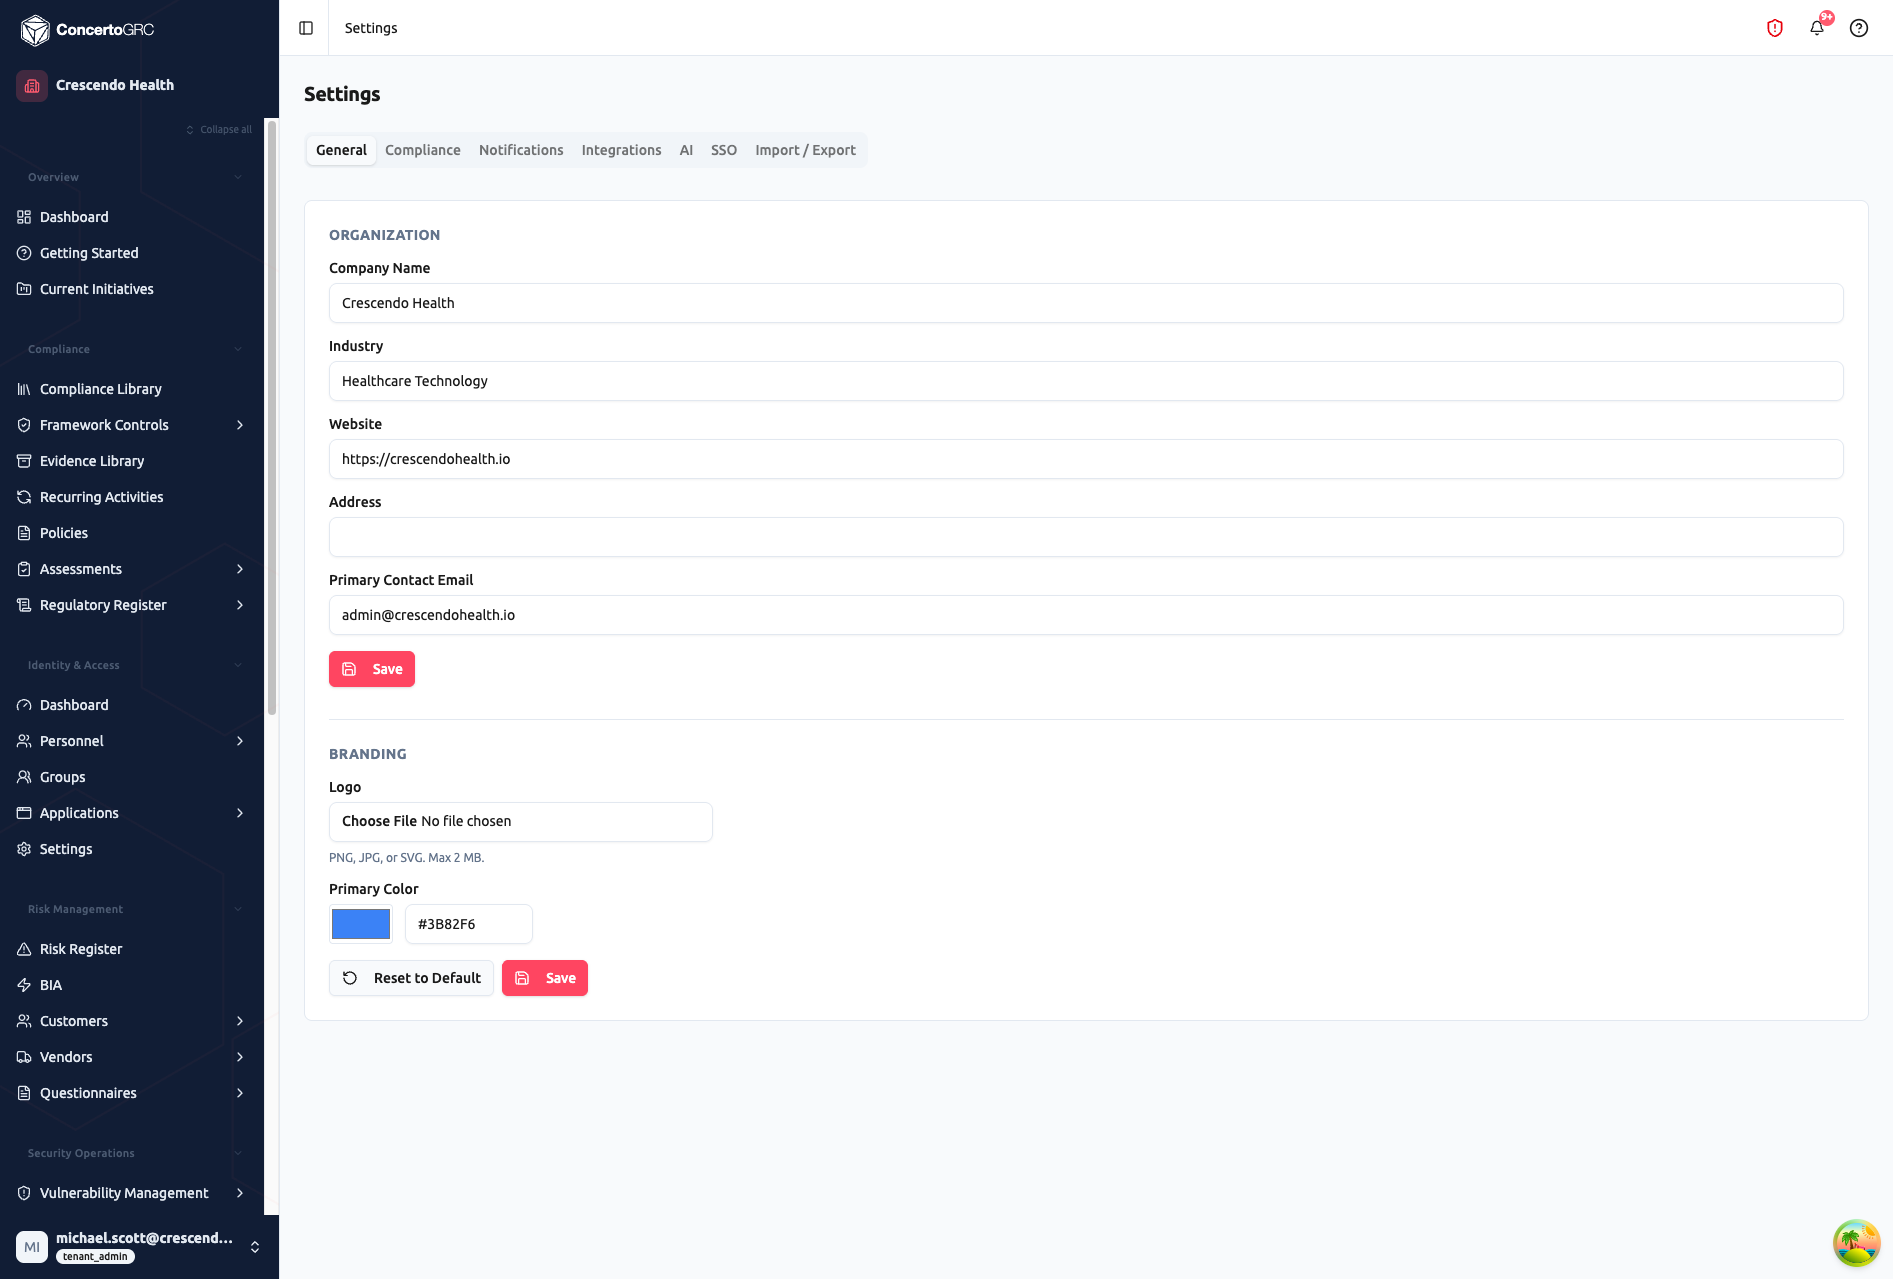Viewport: 1893px width, 1279px height.
Task: Click the Settings breadcrumb text in top bar
Action: point(371,28)
